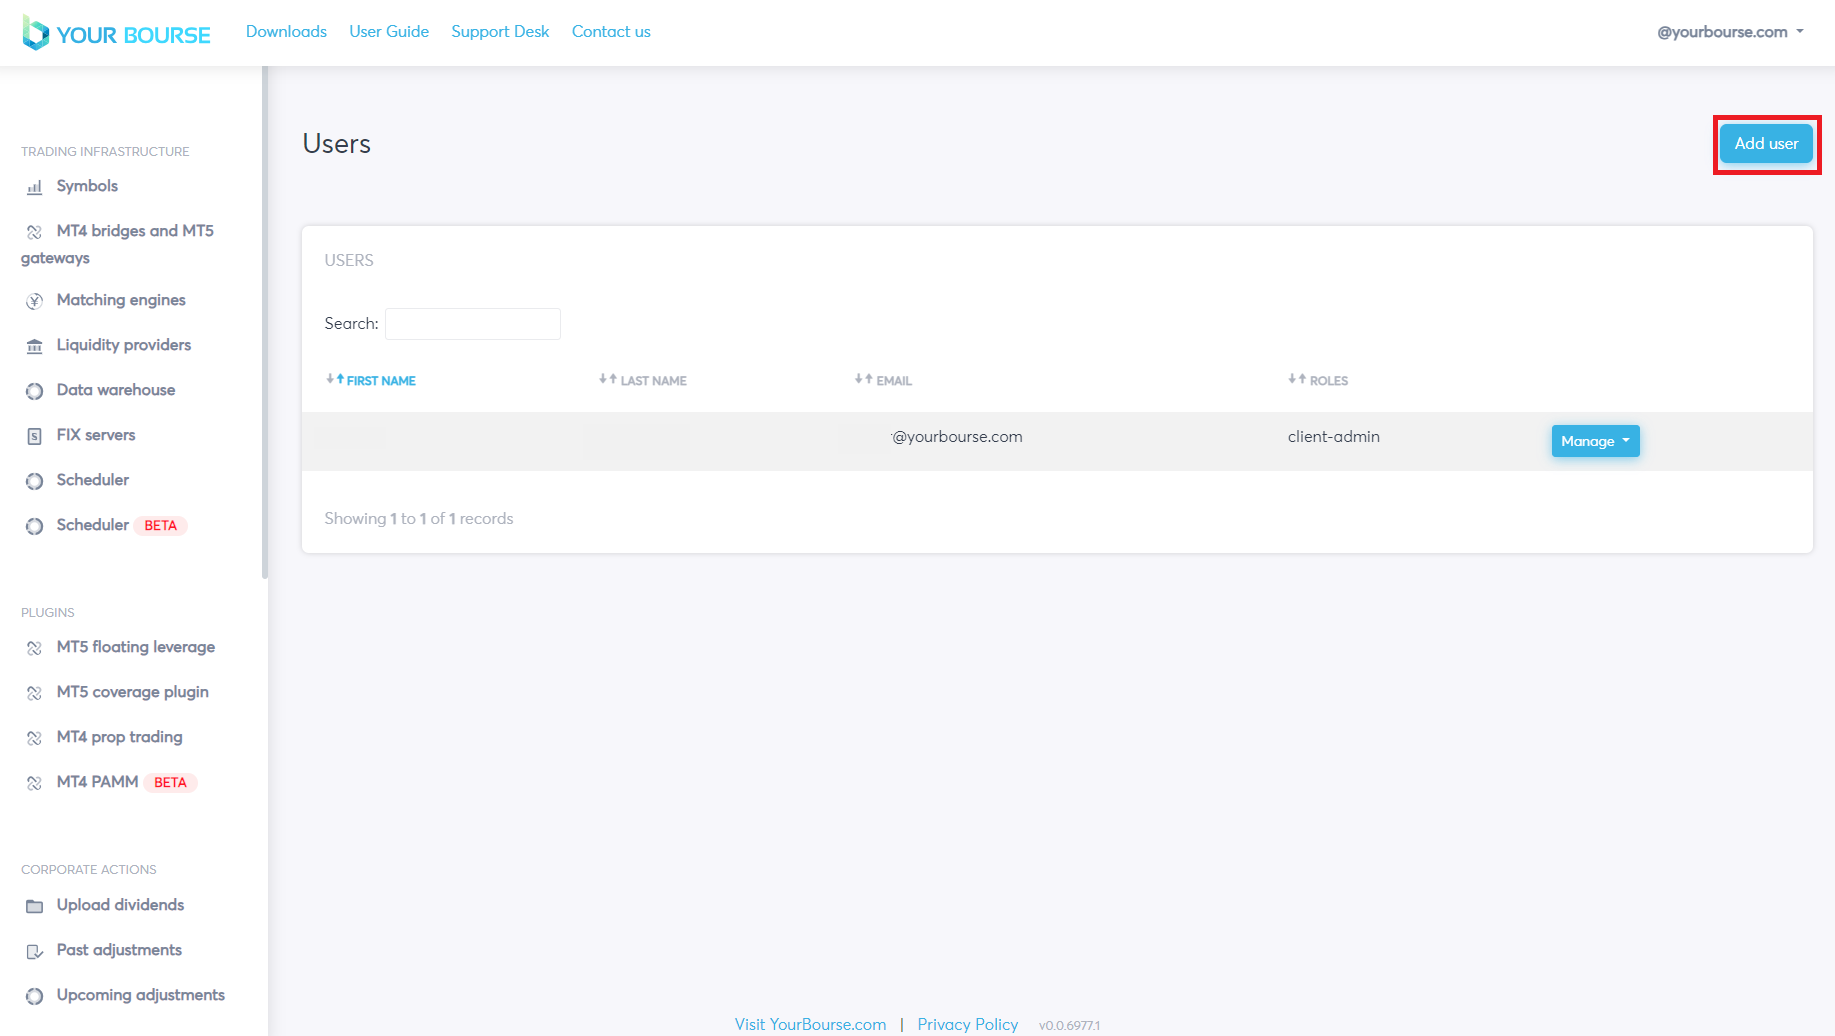Click the FIRST NAME column header

tap(381, 381)
